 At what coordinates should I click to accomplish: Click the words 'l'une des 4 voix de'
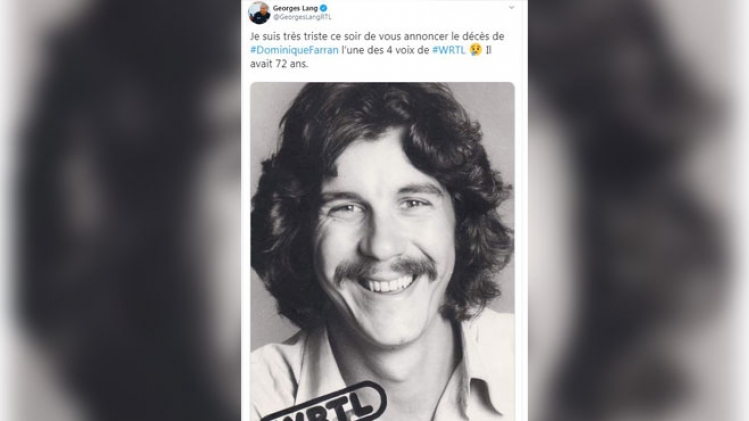[385, 50]
